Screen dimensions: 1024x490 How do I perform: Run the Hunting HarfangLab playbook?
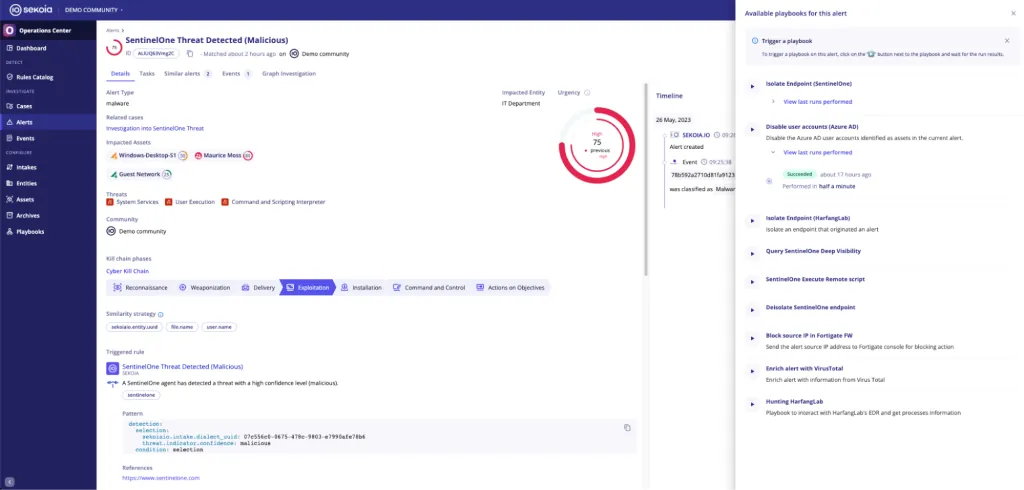pyautogui.click(x=752, y=404)
